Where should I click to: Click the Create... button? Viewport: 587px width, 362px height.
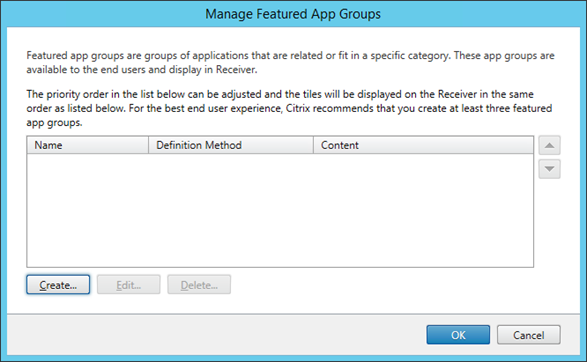(58, 285)
